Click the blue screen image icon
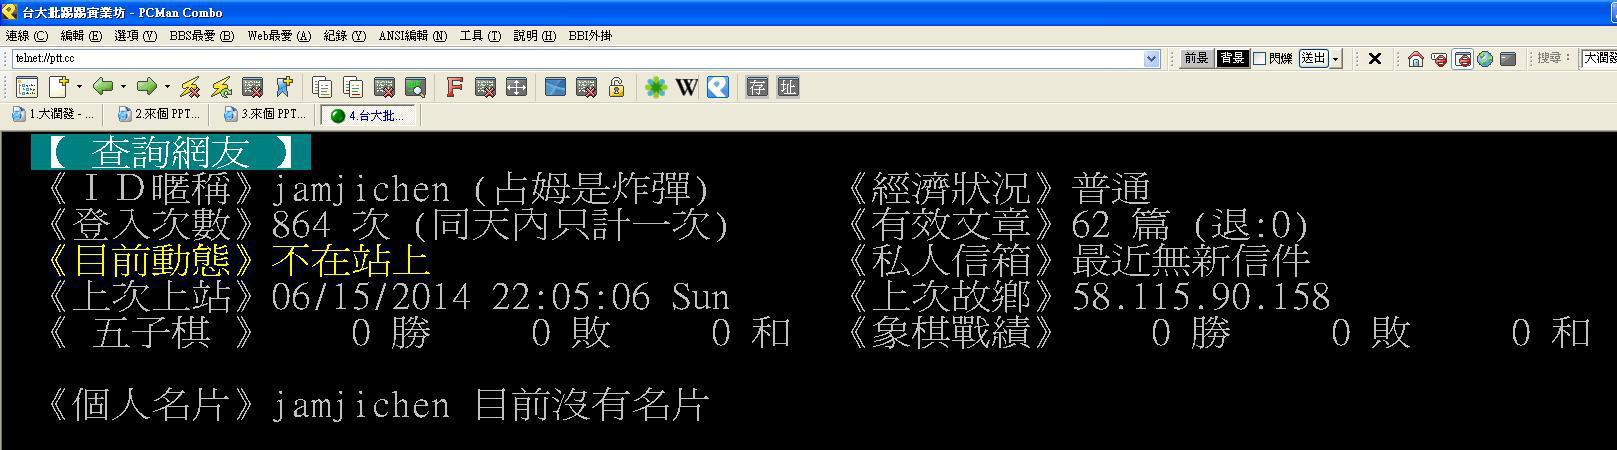 pyautogui.click(x=555, y=87)
